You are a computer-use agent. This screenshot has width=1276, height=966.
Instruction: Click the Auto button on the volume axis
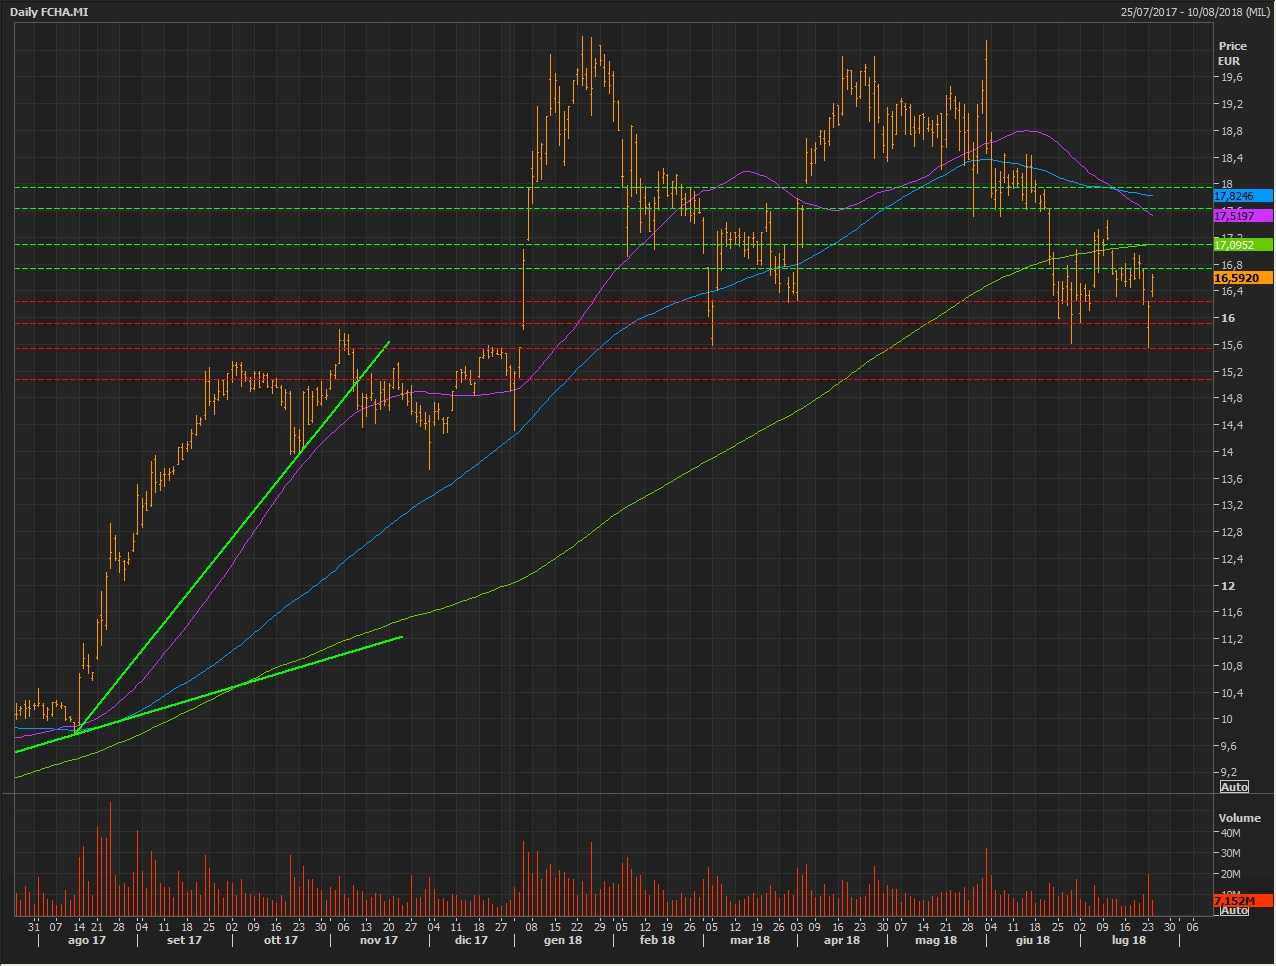tap(1234, 910)
